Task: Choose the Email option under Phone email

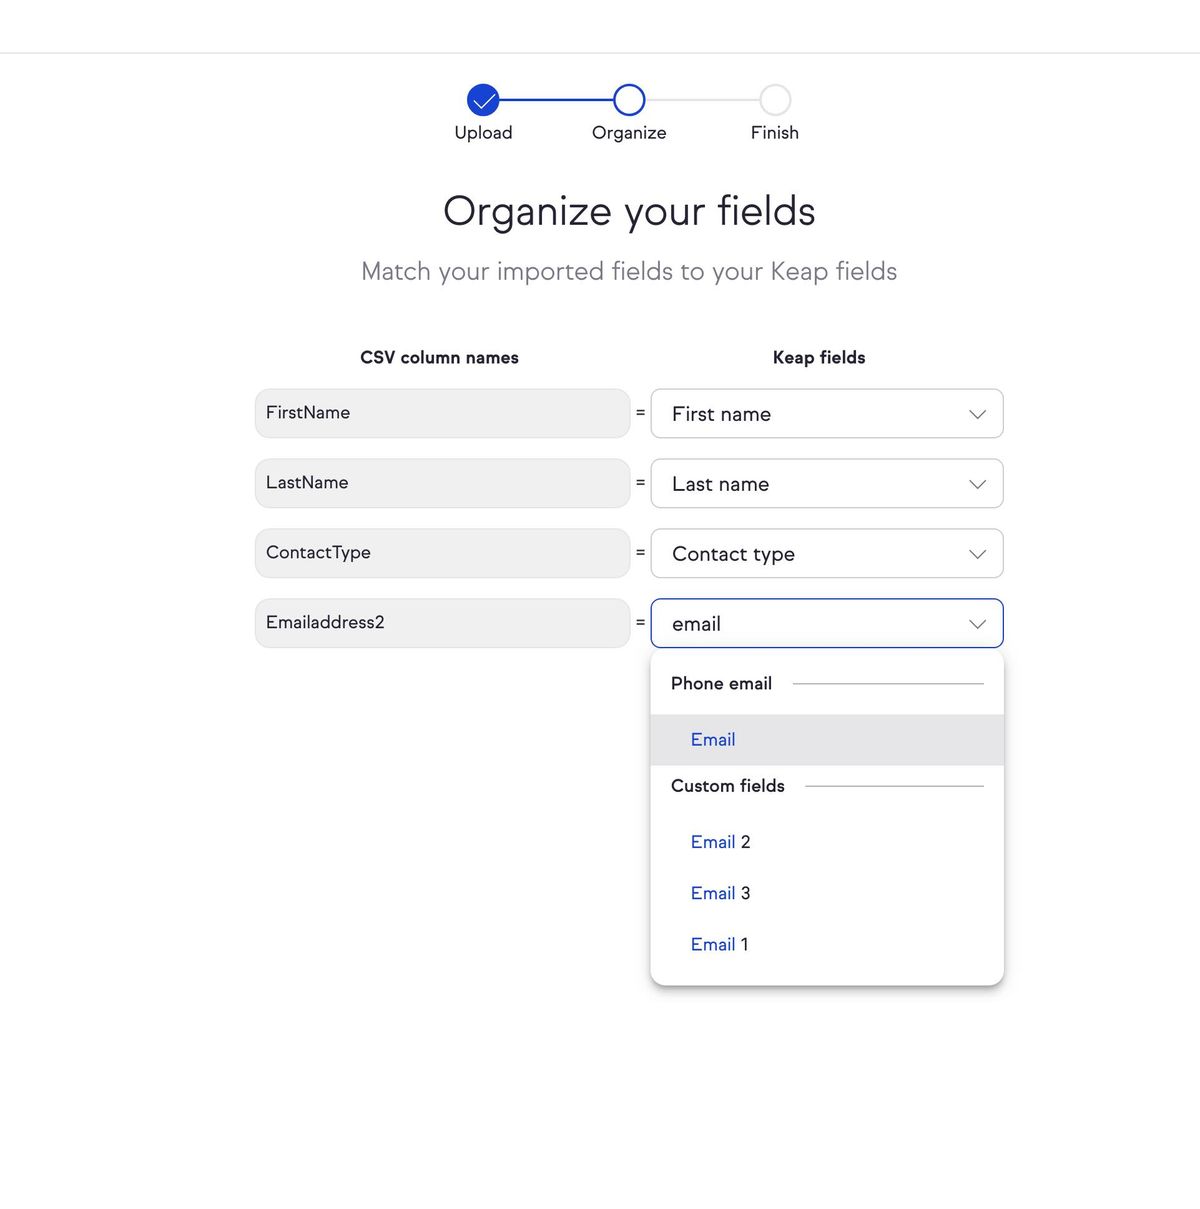Action: 827,740
